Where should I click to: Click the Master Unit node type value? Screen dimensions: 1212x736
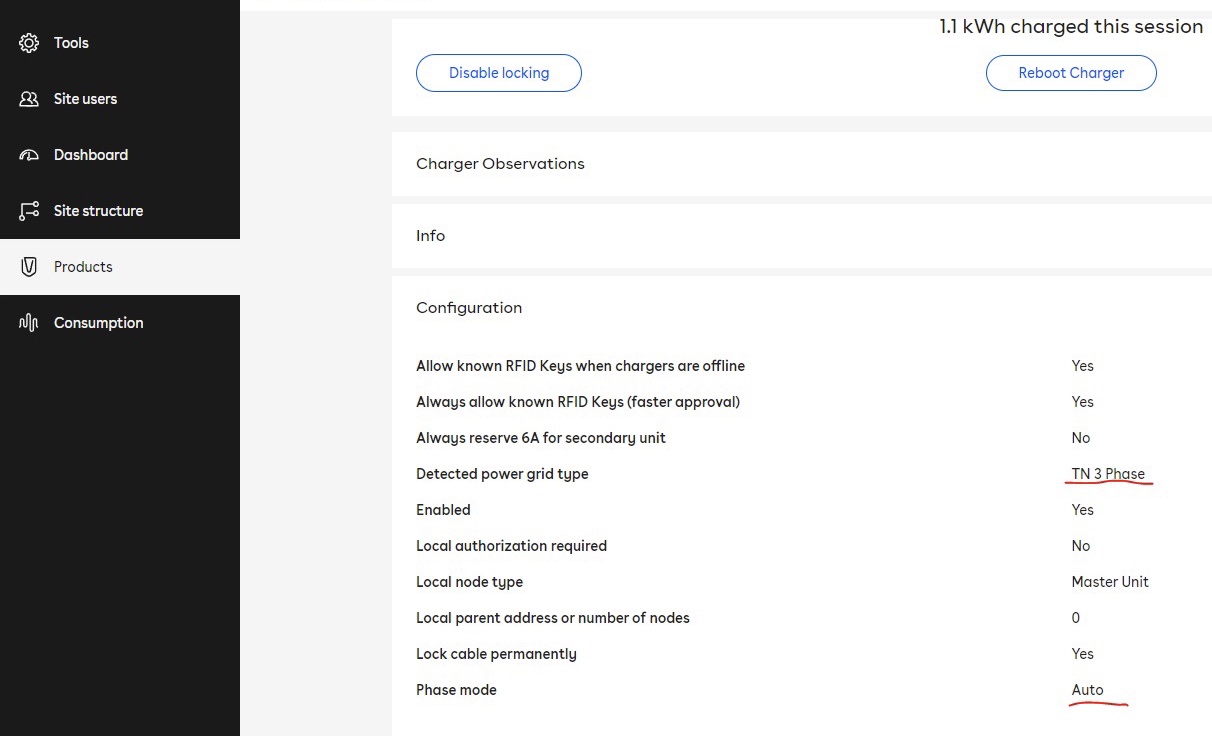tap(1110, 581)
